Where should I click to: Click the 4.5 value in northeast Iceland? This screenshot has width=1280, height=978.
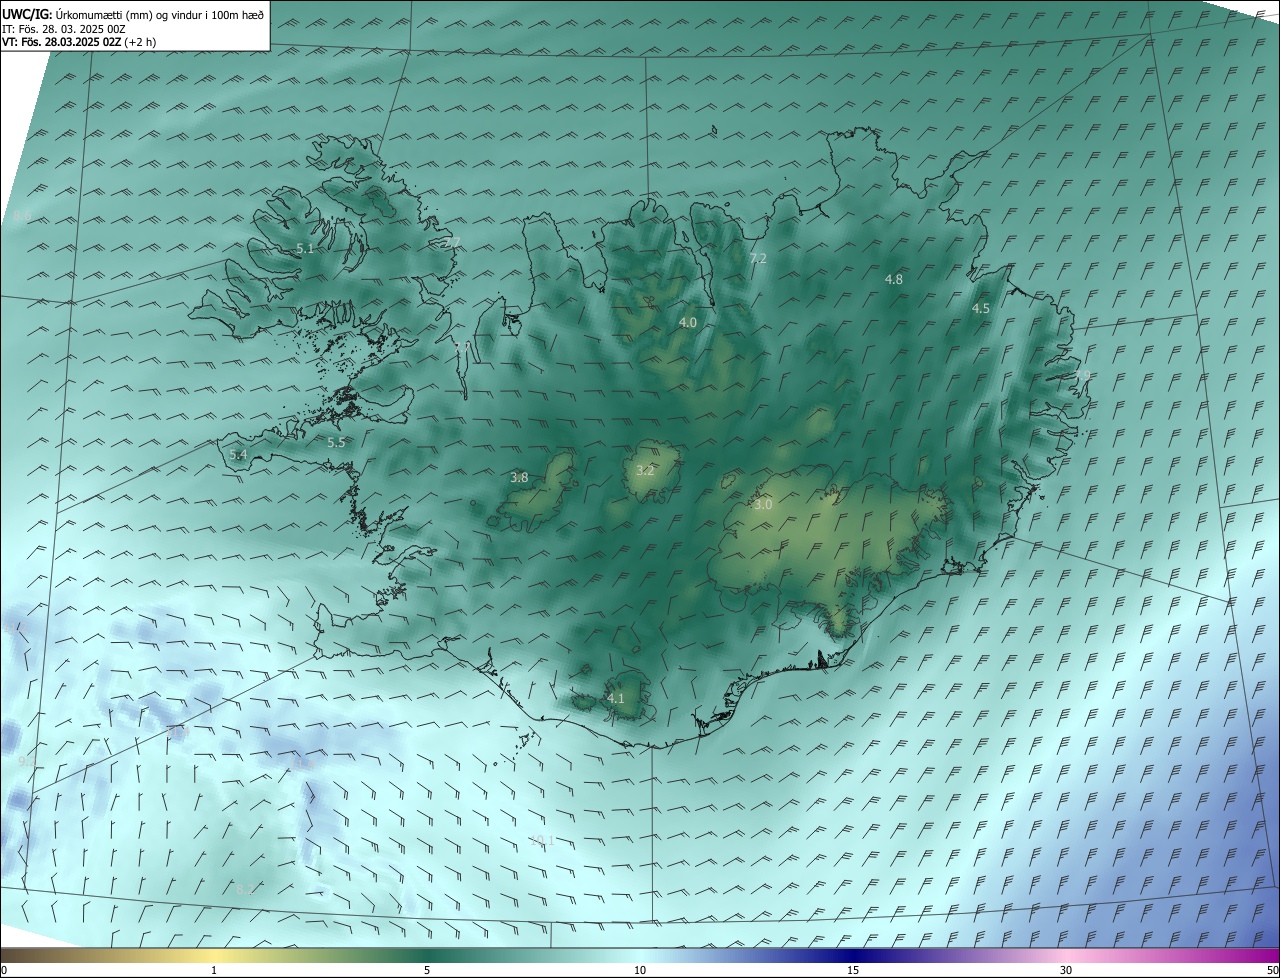[981, 309]
